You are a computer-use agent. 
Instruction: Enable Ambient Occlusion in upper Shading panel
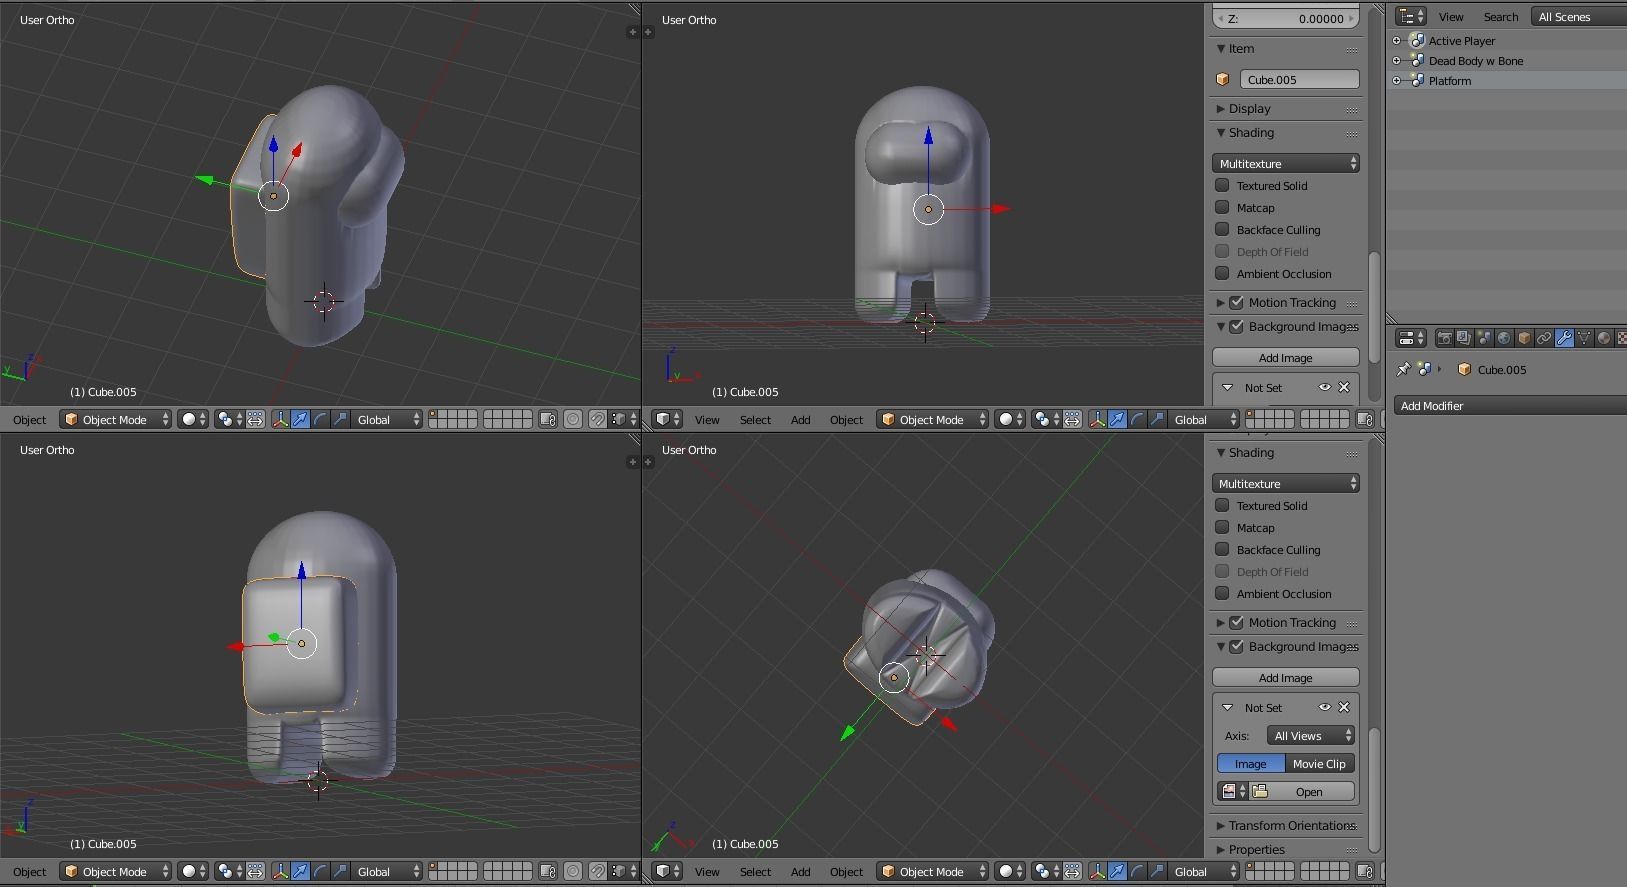(x=1222, y=273)
